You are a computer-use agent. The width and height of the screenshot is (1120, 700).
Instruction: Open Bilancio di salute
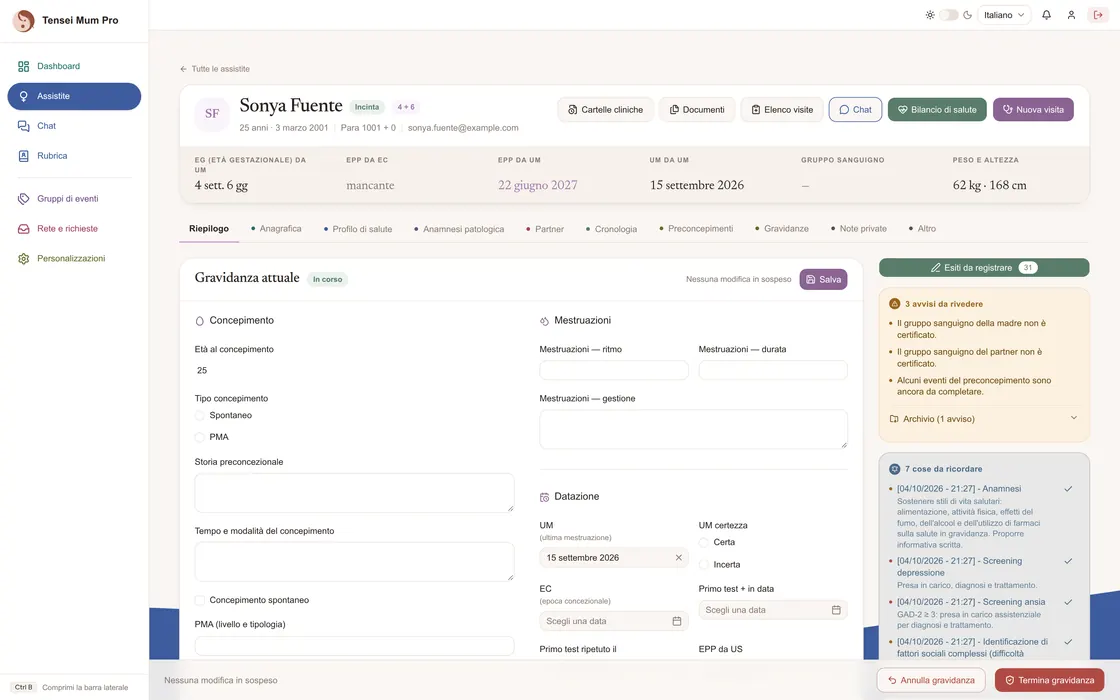pyautogui.click(x=937, y=110)
